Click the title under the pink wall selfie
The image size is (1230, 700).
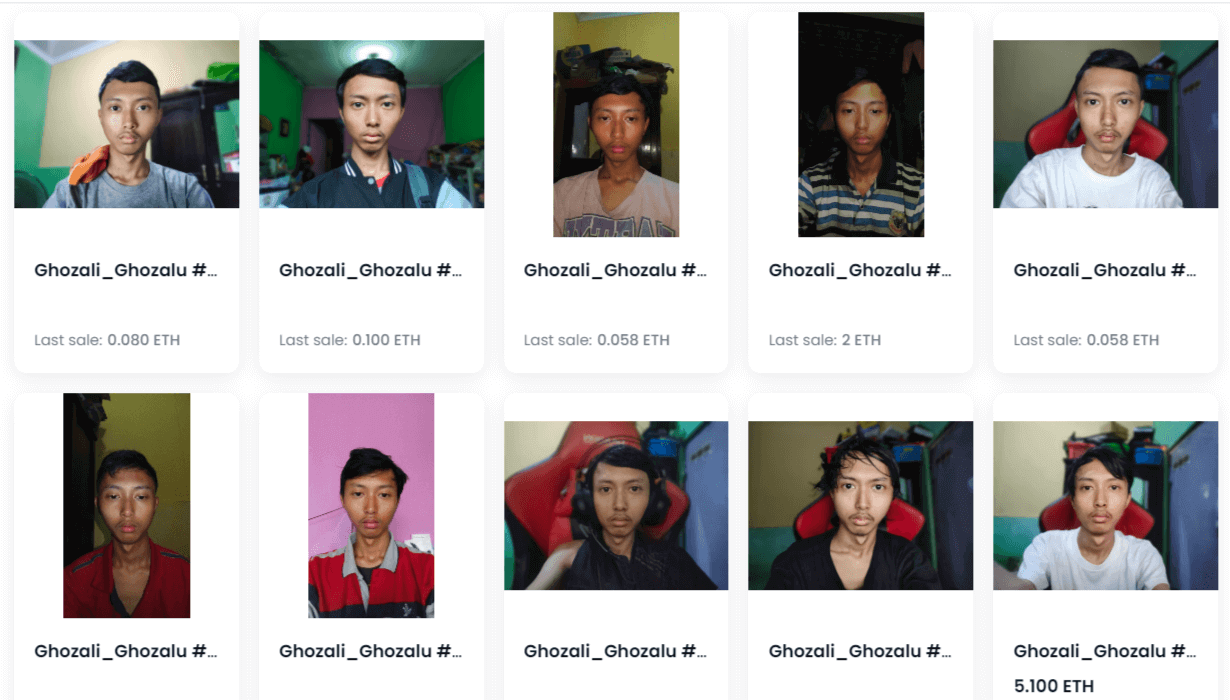click(371, 651)
